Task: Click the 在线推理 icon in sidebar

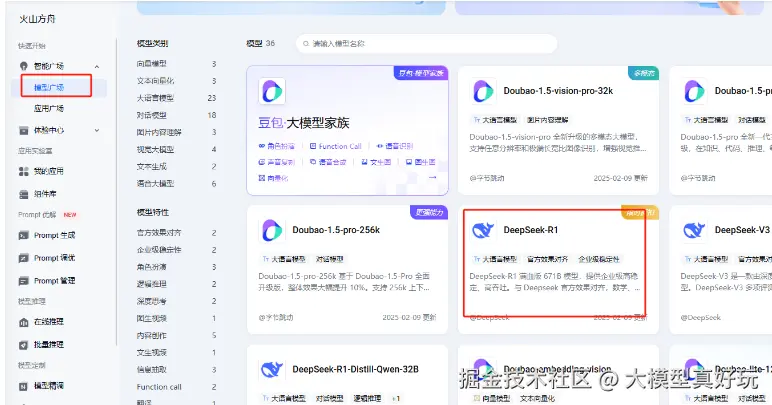Action: (x=23, y=322)
